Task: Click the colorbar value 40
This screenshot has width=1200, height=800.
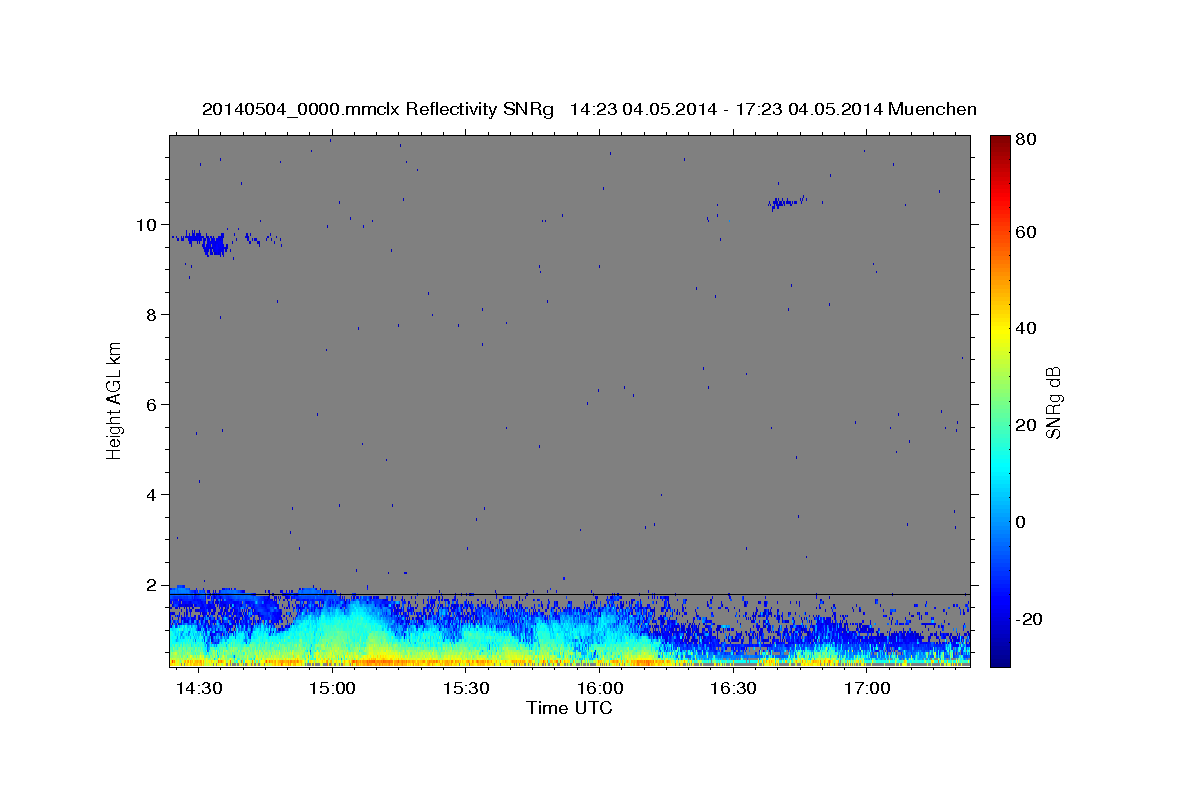Action: click(x=1025, y=328)
